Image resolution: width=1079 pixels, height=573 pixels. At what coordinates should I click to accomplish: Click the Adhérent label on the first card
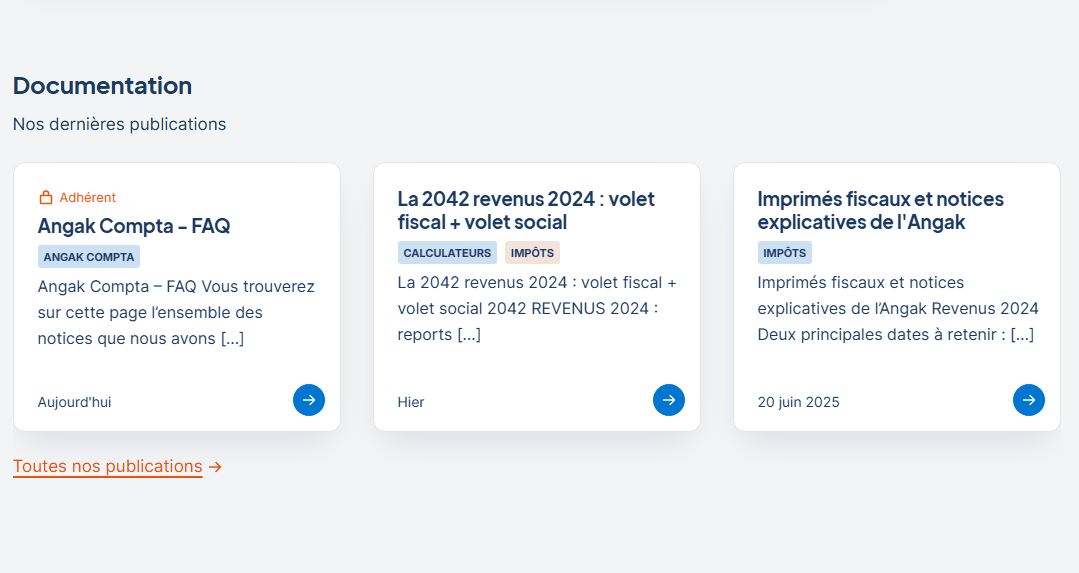pos(87,197)
